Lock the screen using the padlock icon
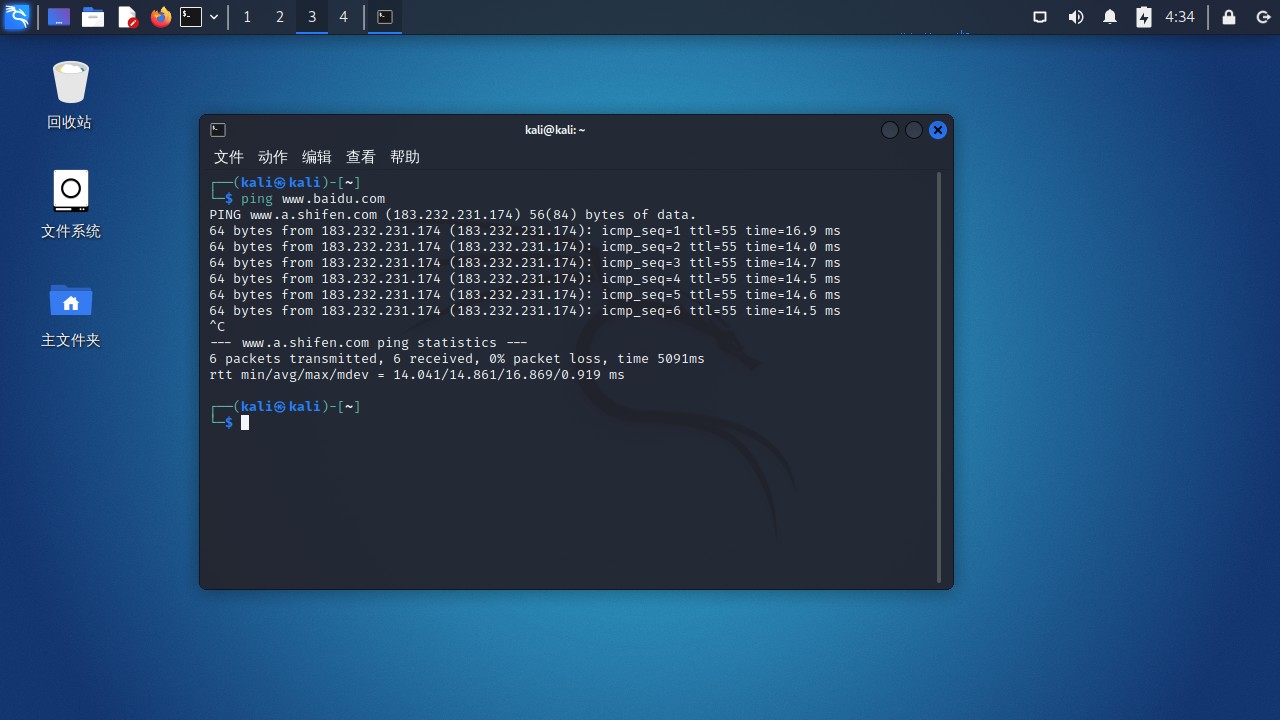 [1227, 16]
